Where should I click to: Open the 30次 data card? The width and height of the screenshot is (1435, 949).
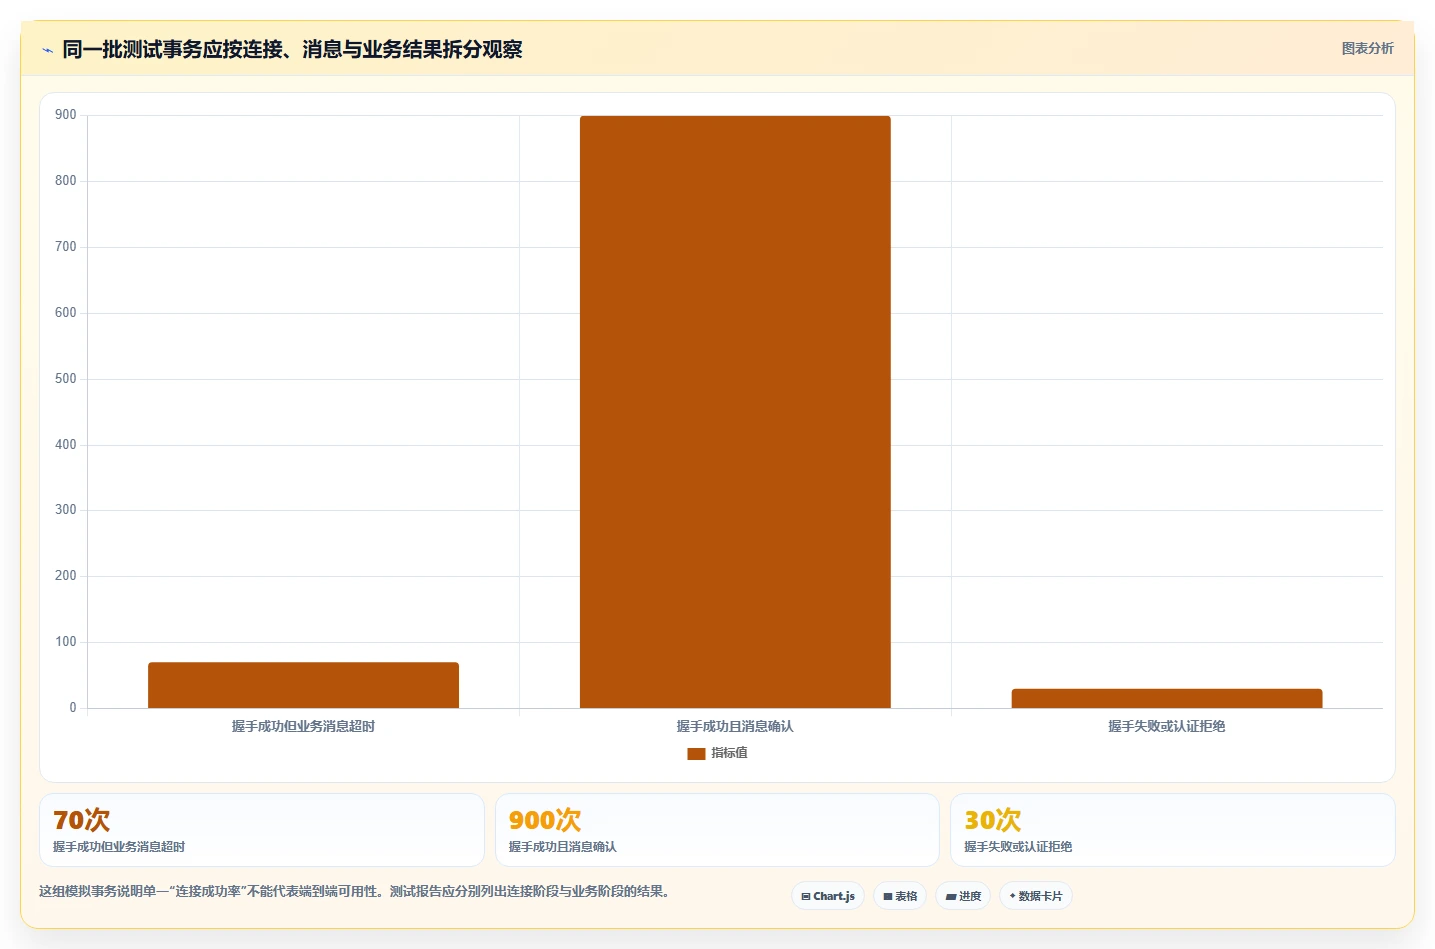(x=1172, y=830)
